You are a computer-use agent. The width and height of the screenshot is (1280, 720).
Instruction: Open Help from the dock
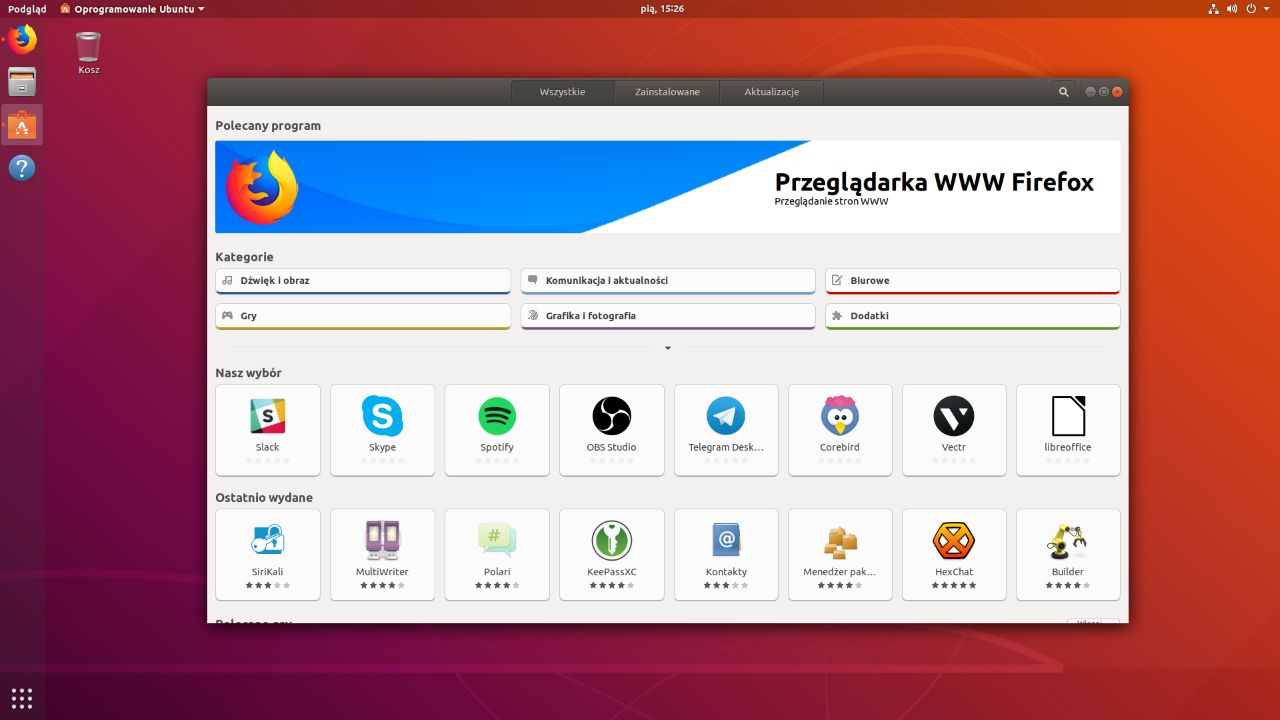coord(22,168)
